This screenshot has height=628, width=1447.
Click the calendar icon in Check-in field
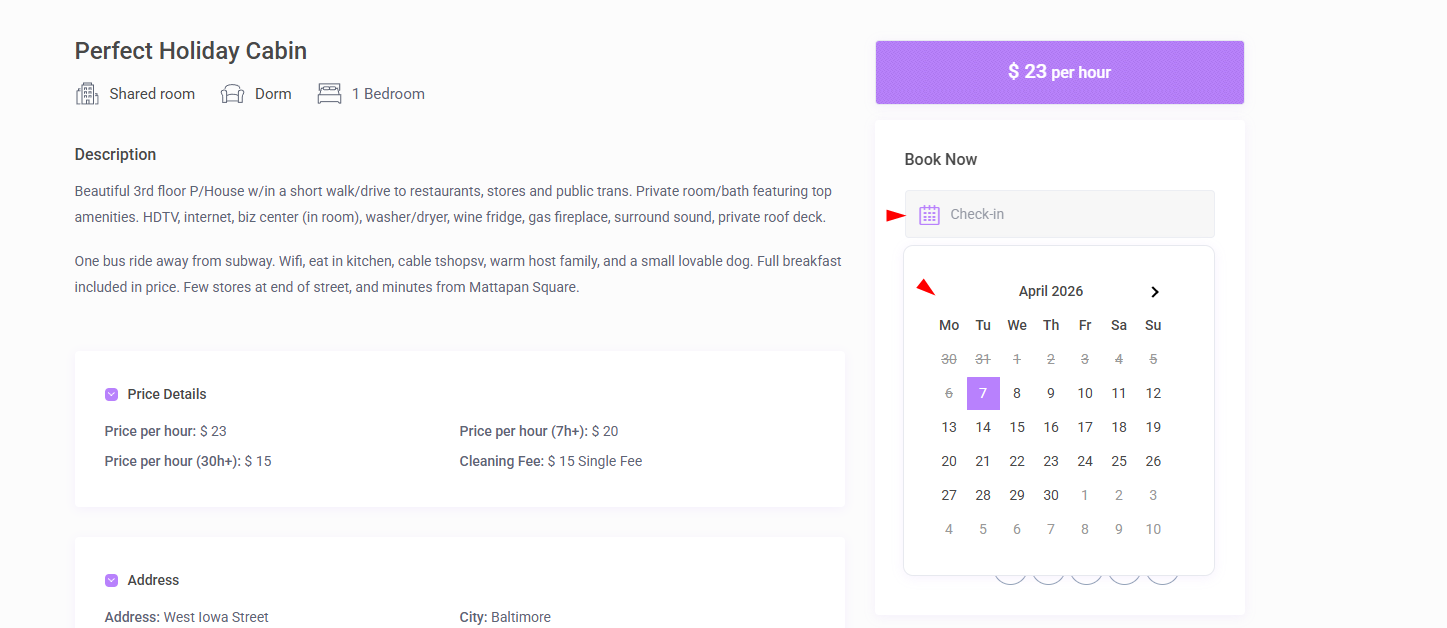929,214
